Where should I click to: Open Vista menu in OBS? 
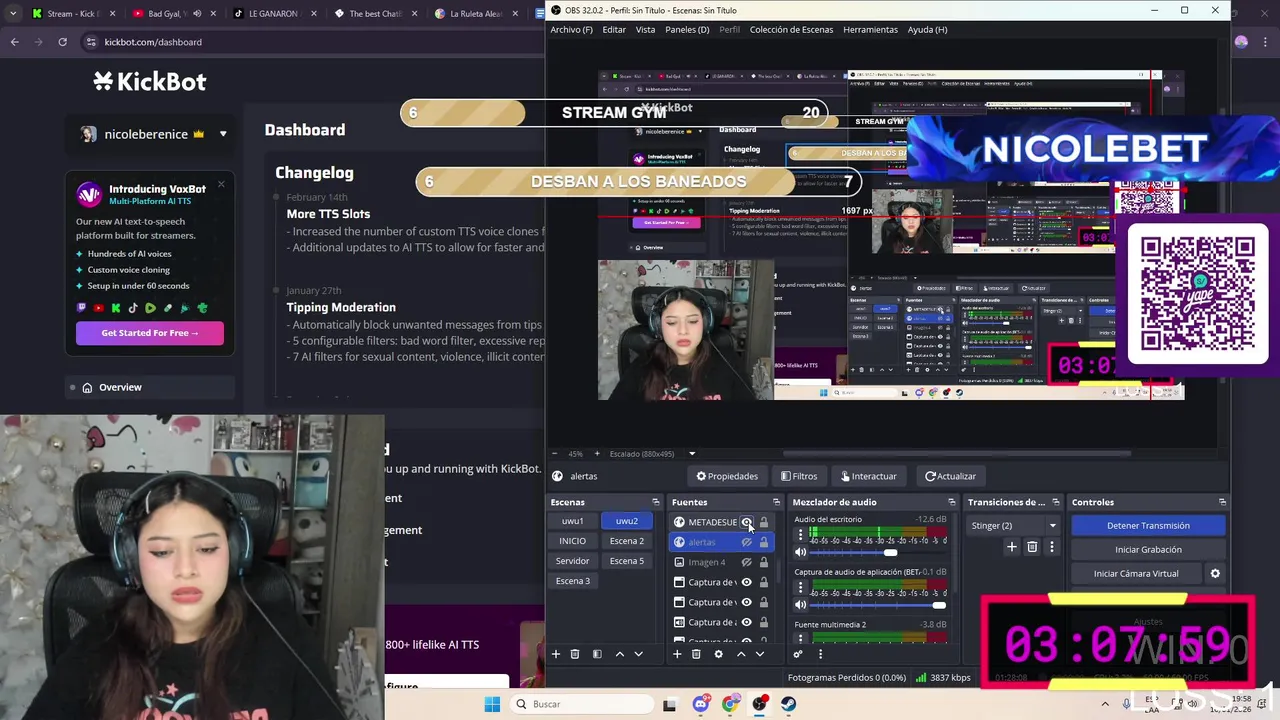click(x=646, y=29)
